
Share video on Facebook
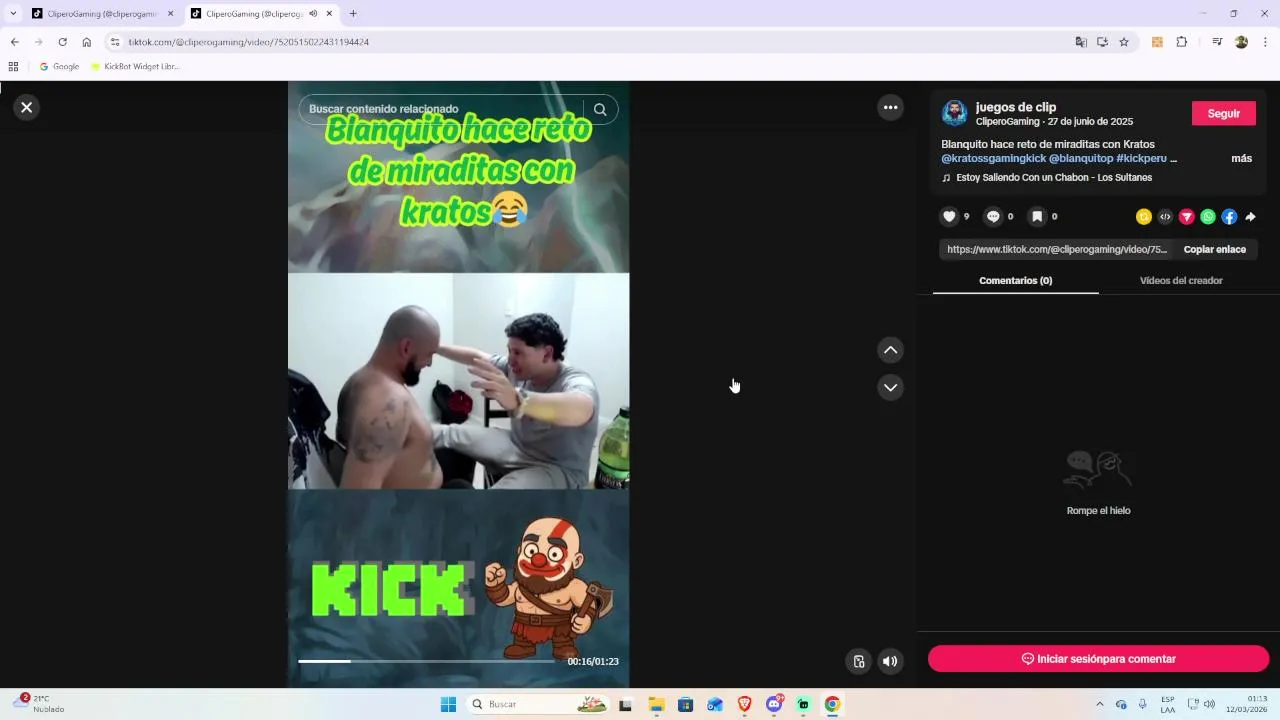point(1229,216)
